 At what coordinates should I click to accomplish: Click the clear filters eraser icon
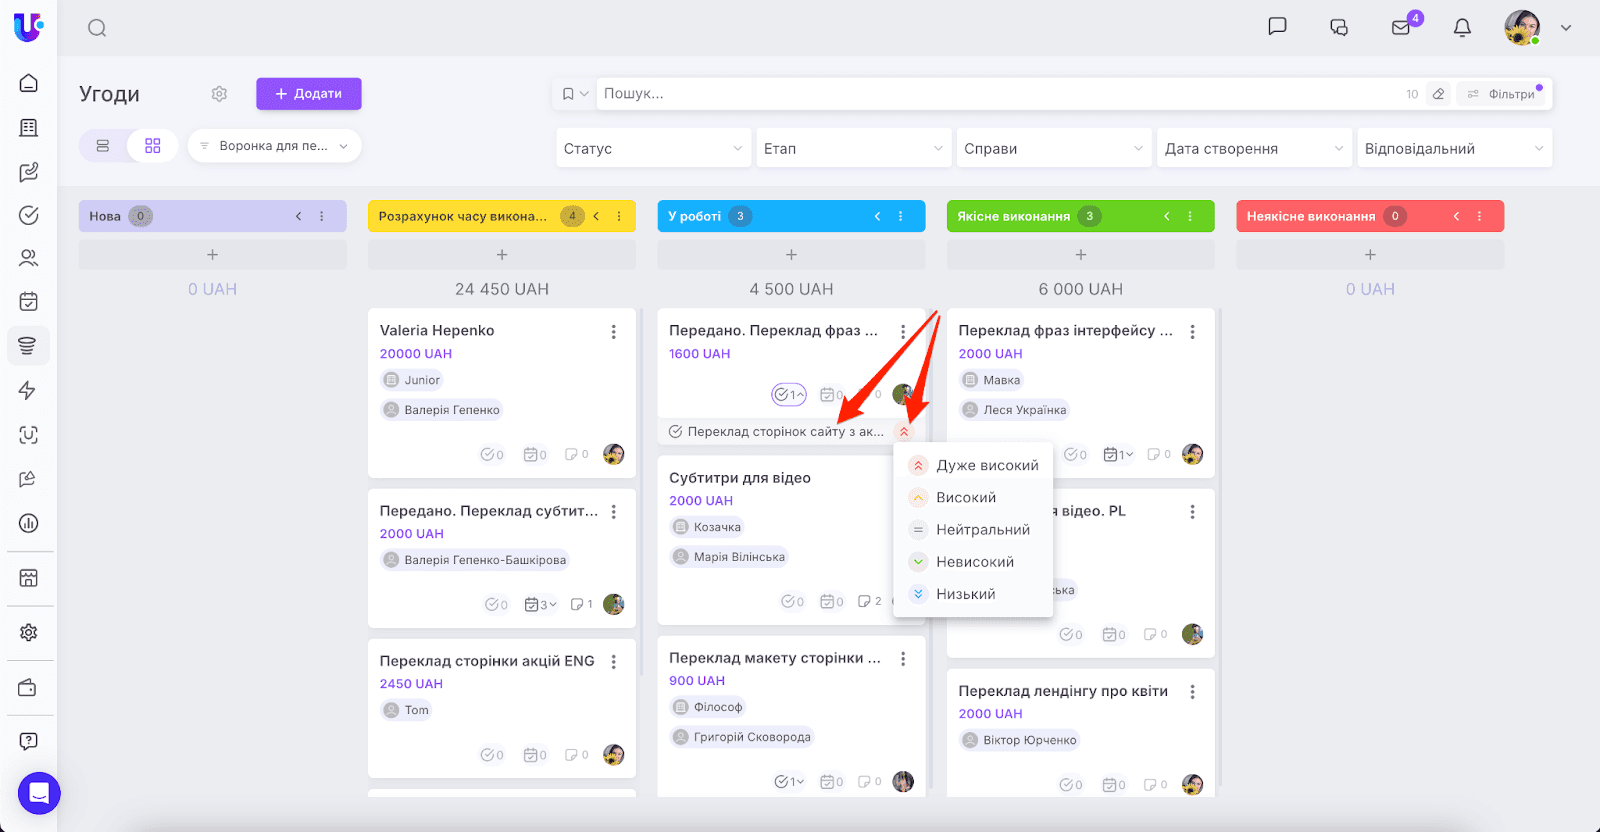tap(1438, 94)
